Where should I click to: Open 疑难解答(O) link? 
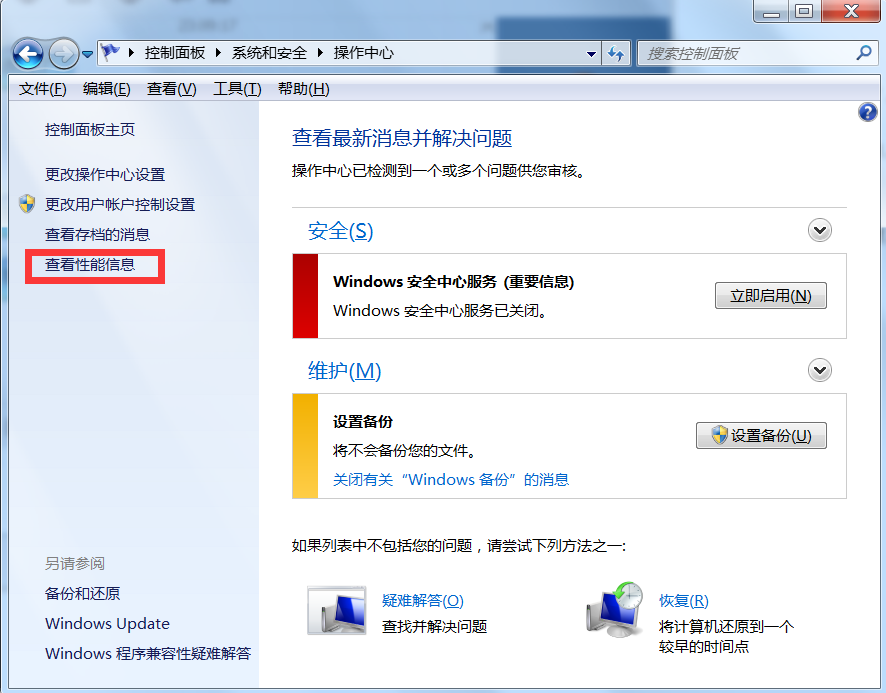click(423, 600)
